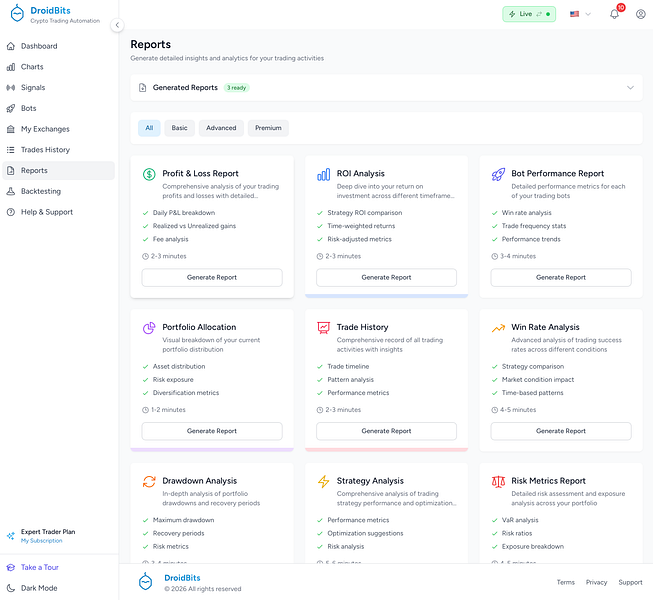Expand the Generated Reports section
This screenshot has width=653, height=600.
[x=630, y=87]
